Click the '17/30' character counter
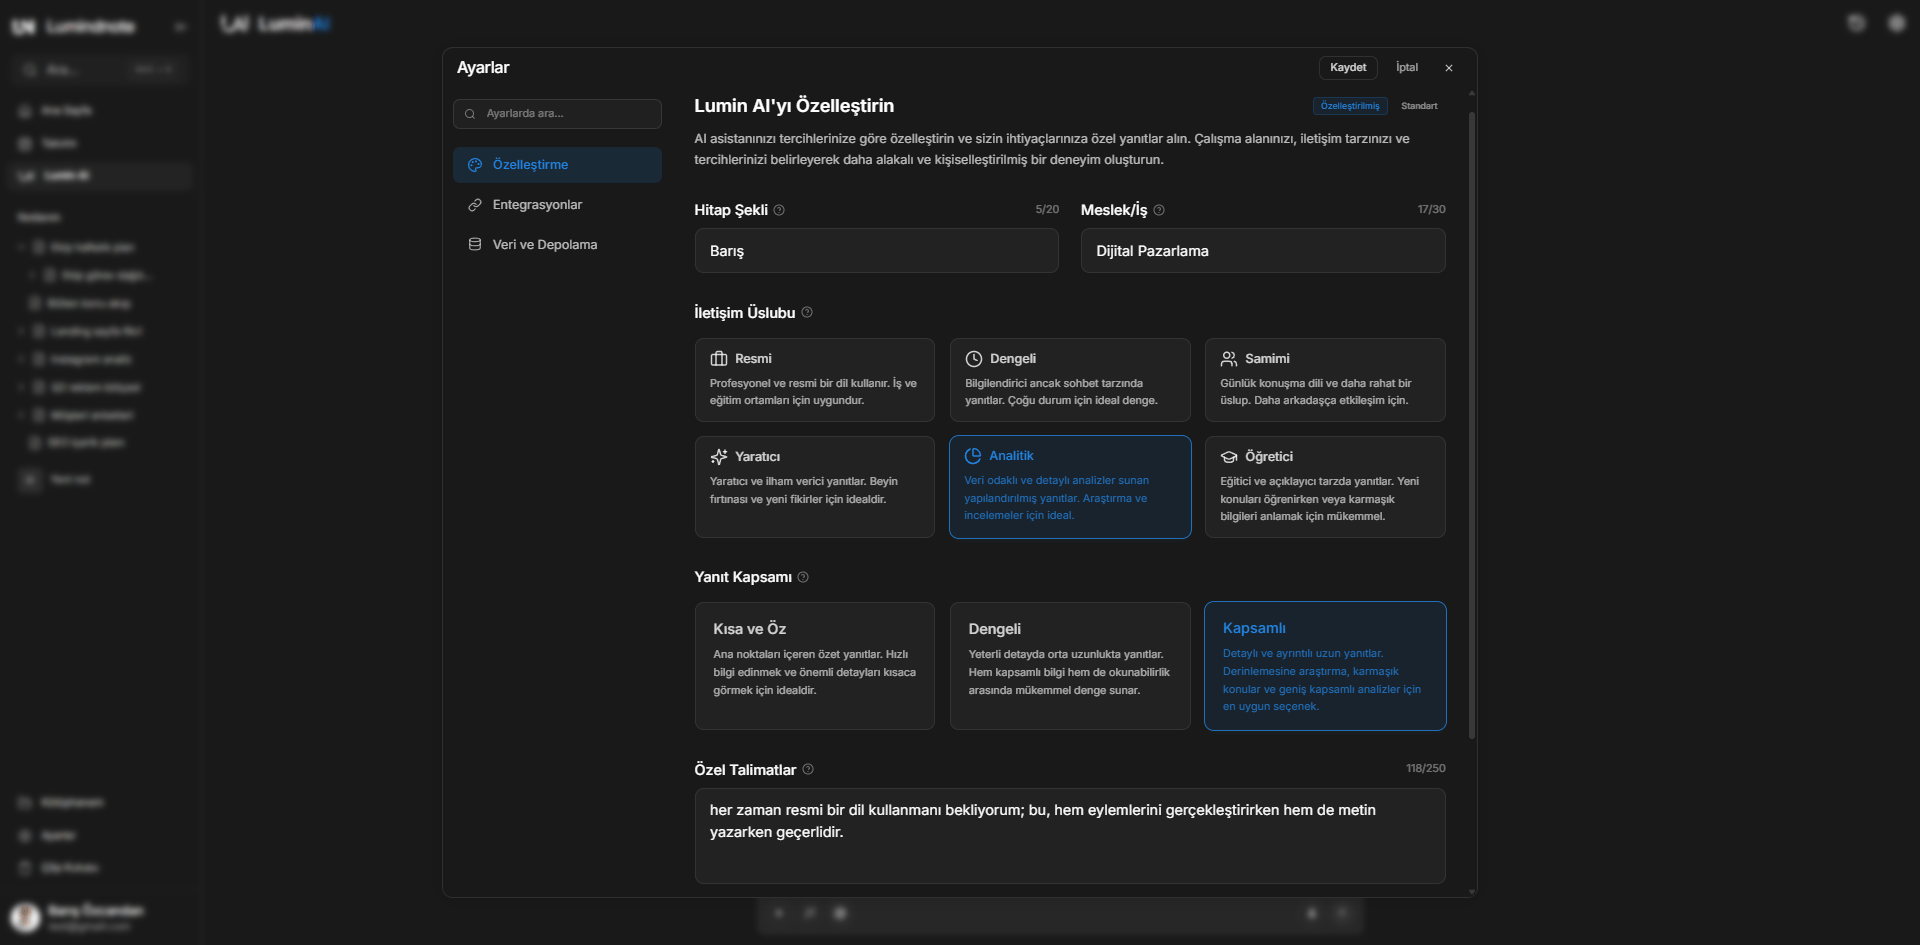 click(1431, 210)
